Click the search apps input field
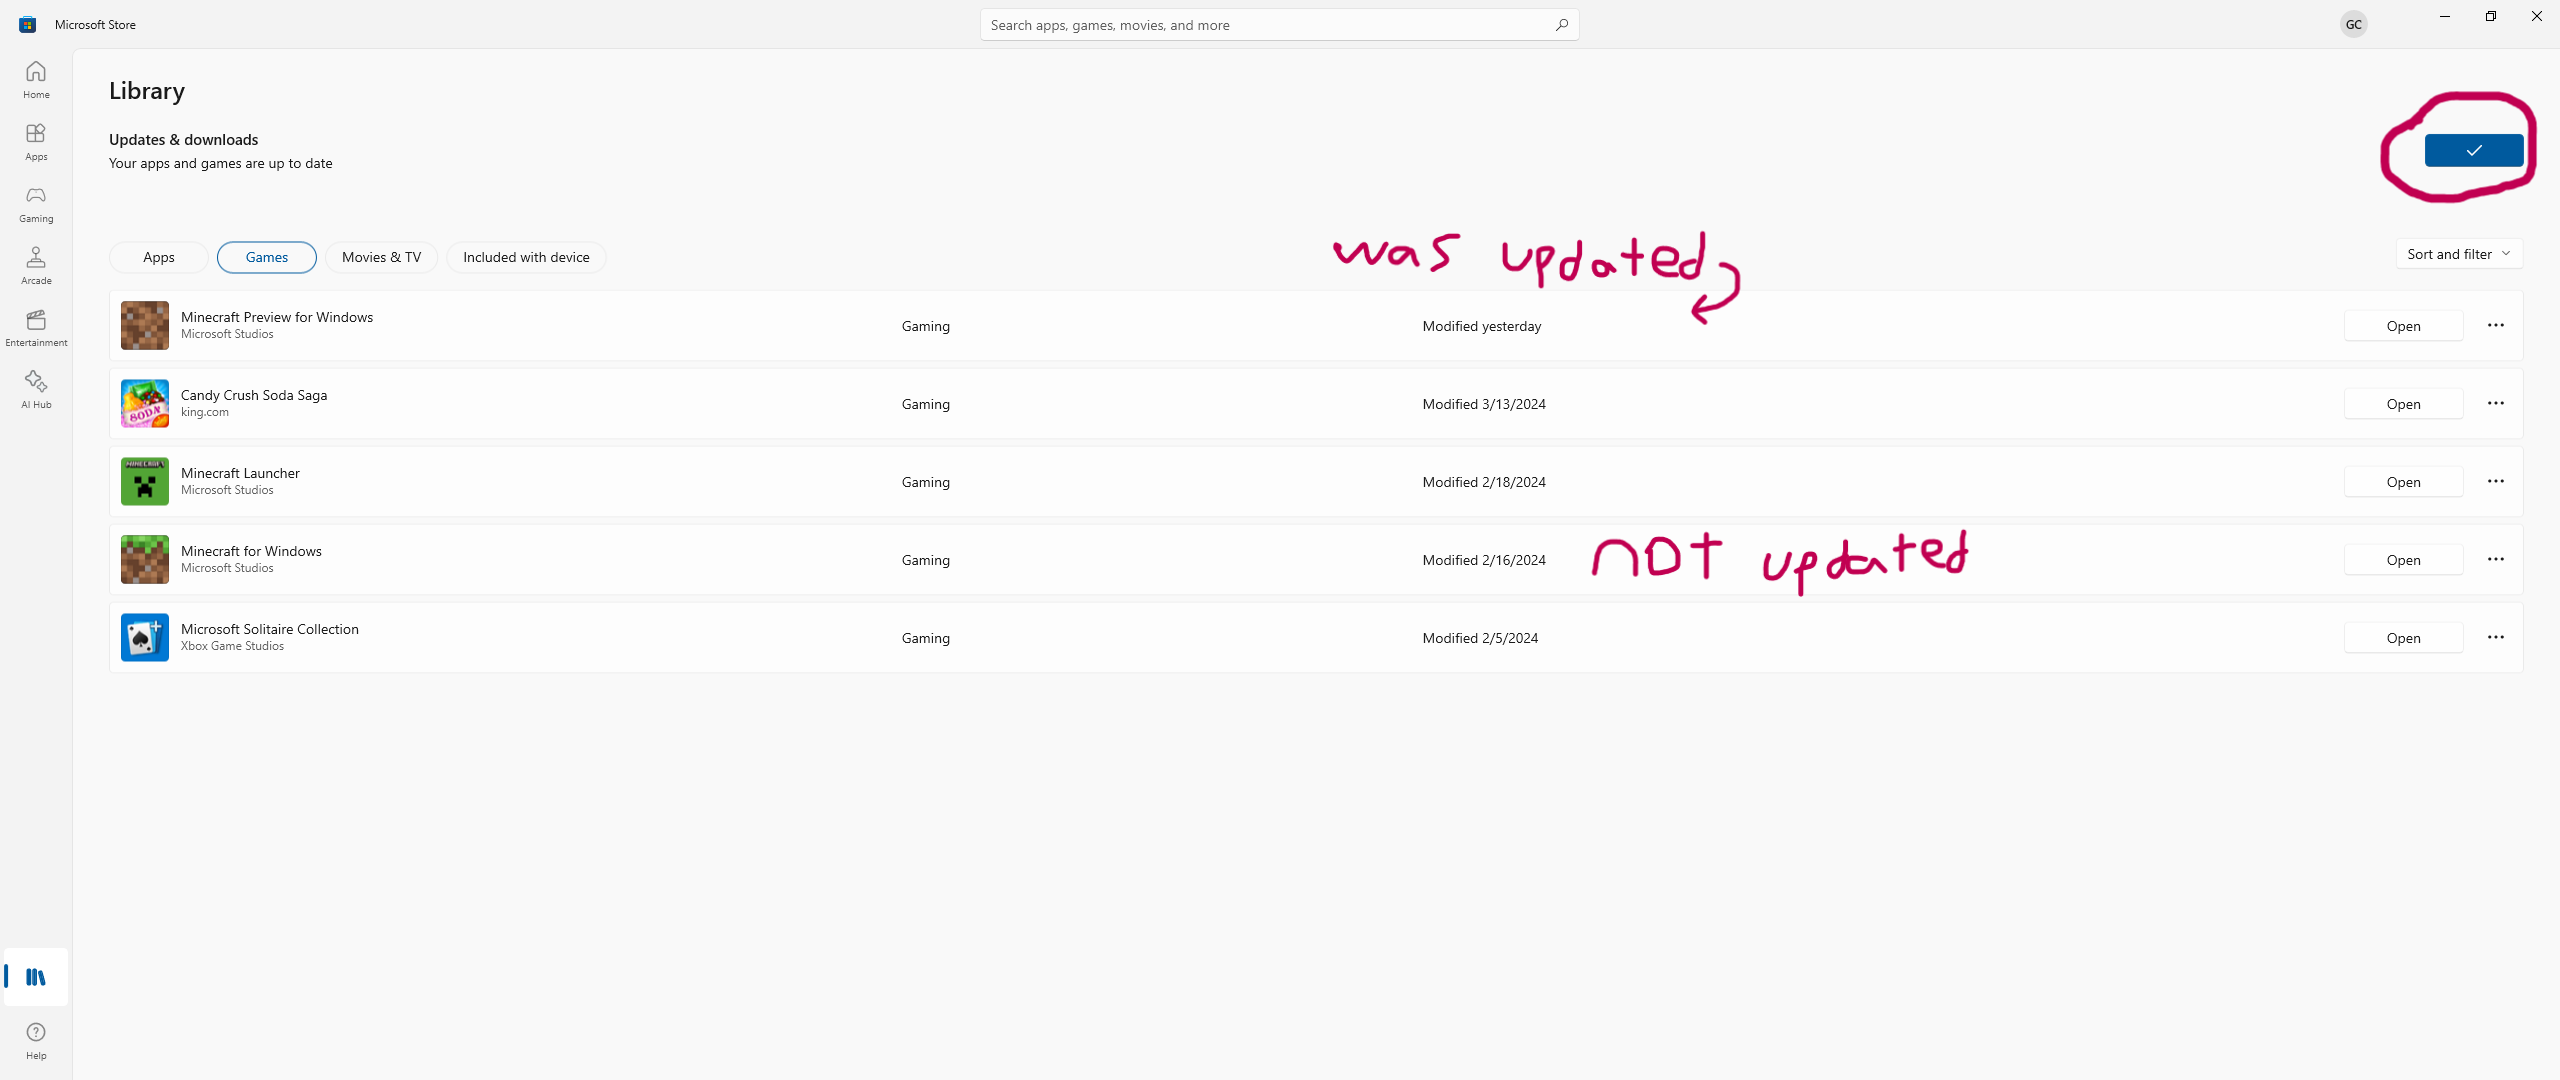The height and width of the screenshot is (1080, 2560). click(1260, 25)
